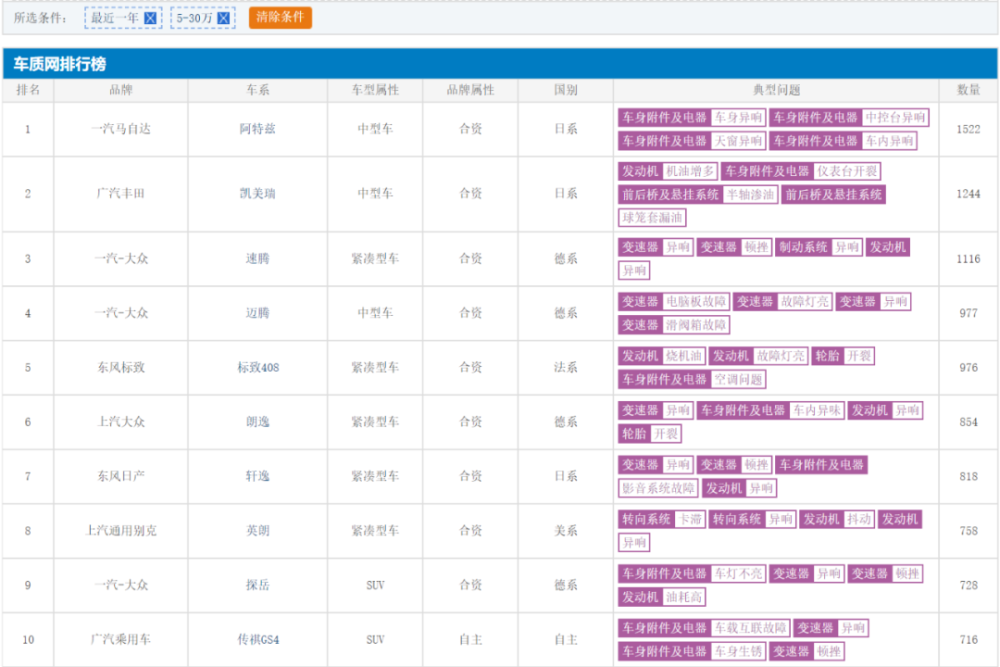The image size is (1000, 667).
Task: Select the 一汽马自达 brand cell
Action: (x=121, y=129)
